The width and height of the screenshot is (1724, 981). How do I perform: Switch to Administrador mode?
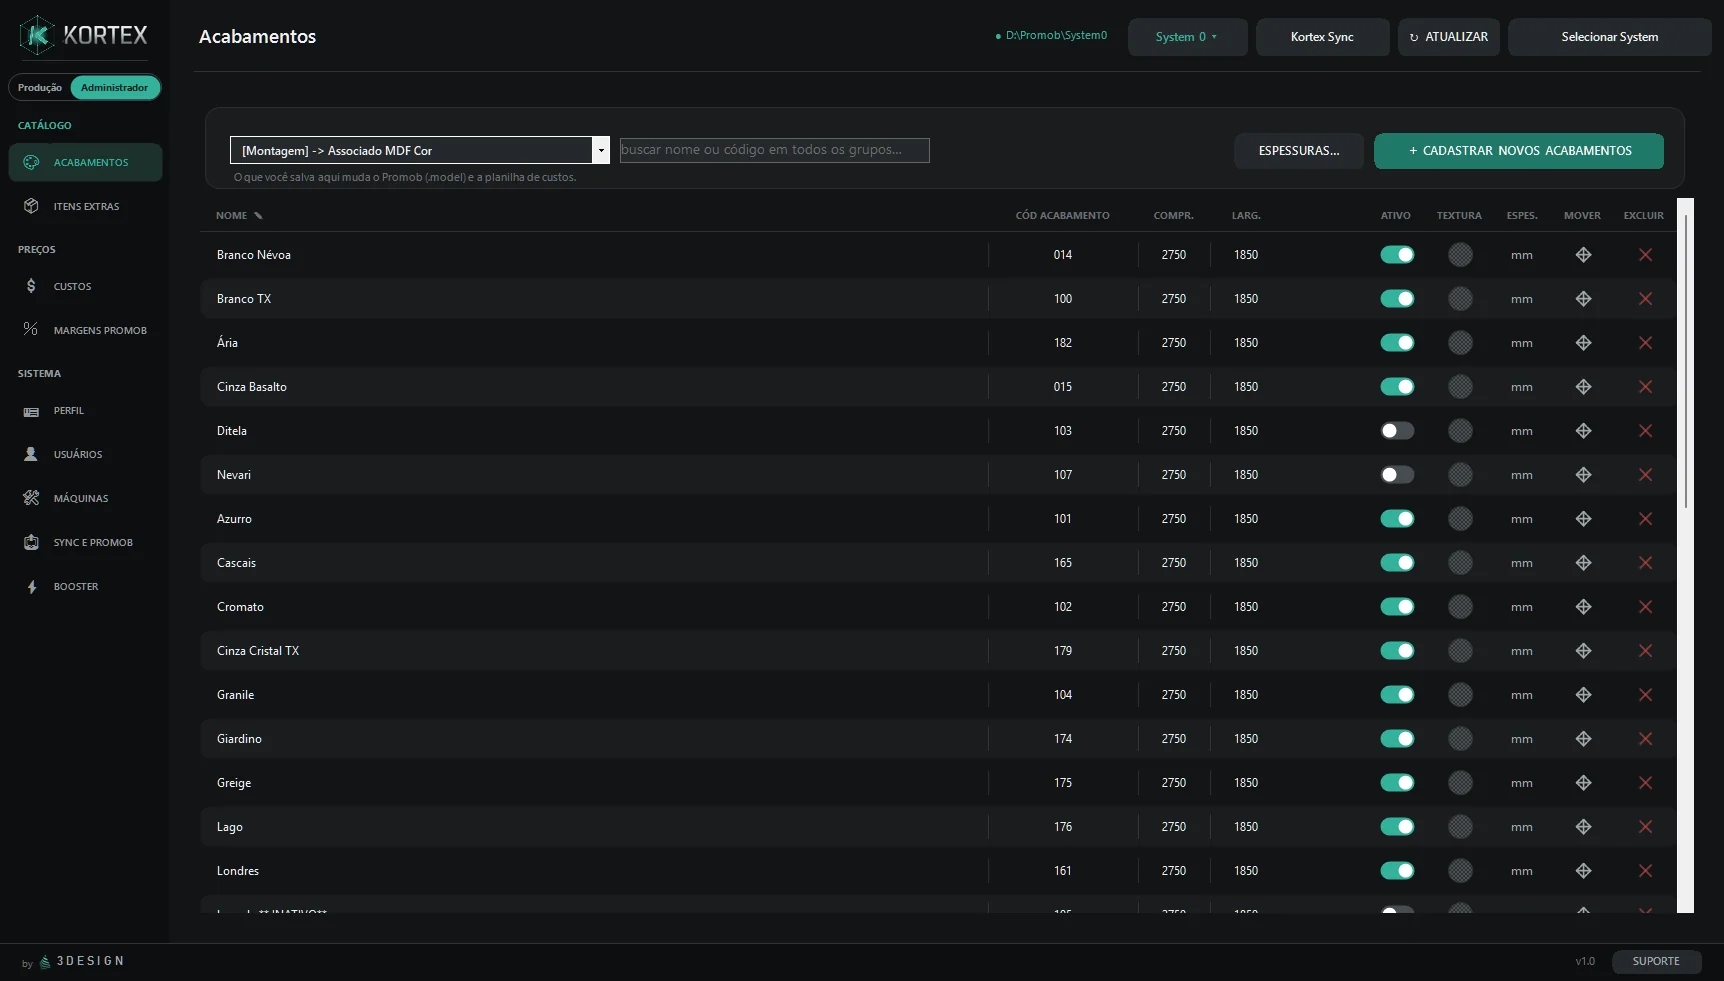click(x=115, y=88)
